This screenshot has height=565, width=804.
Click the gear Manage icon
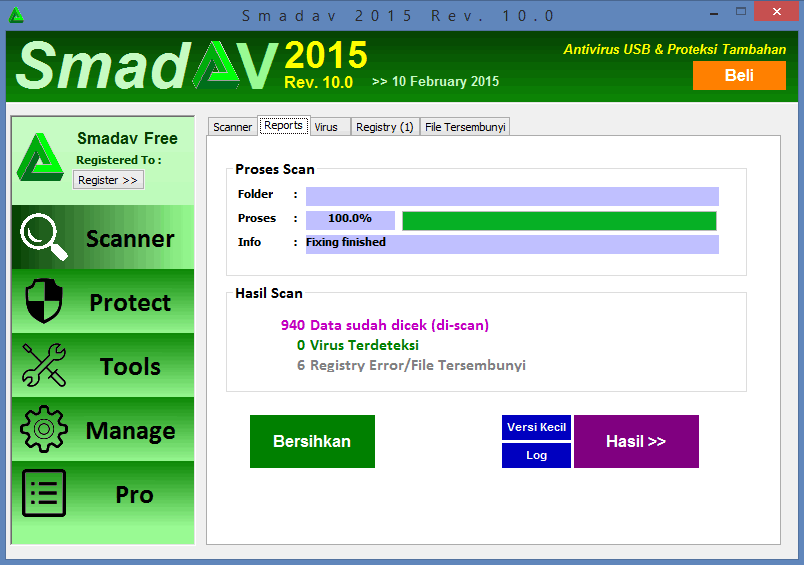[44, 429]
